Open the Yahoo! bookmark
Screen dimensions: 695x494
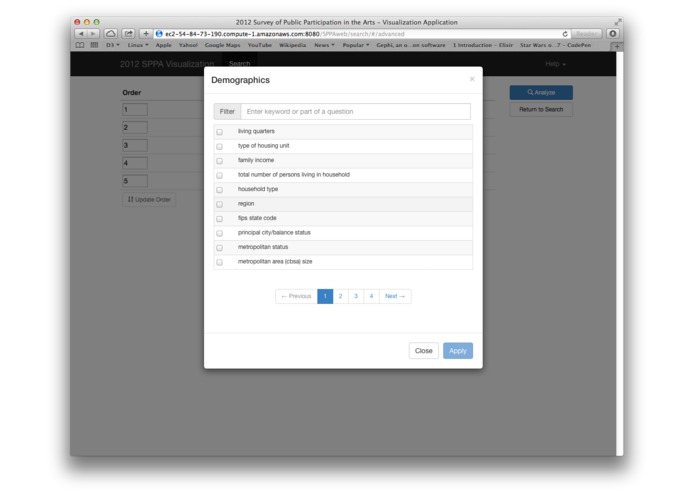point(188,45)
